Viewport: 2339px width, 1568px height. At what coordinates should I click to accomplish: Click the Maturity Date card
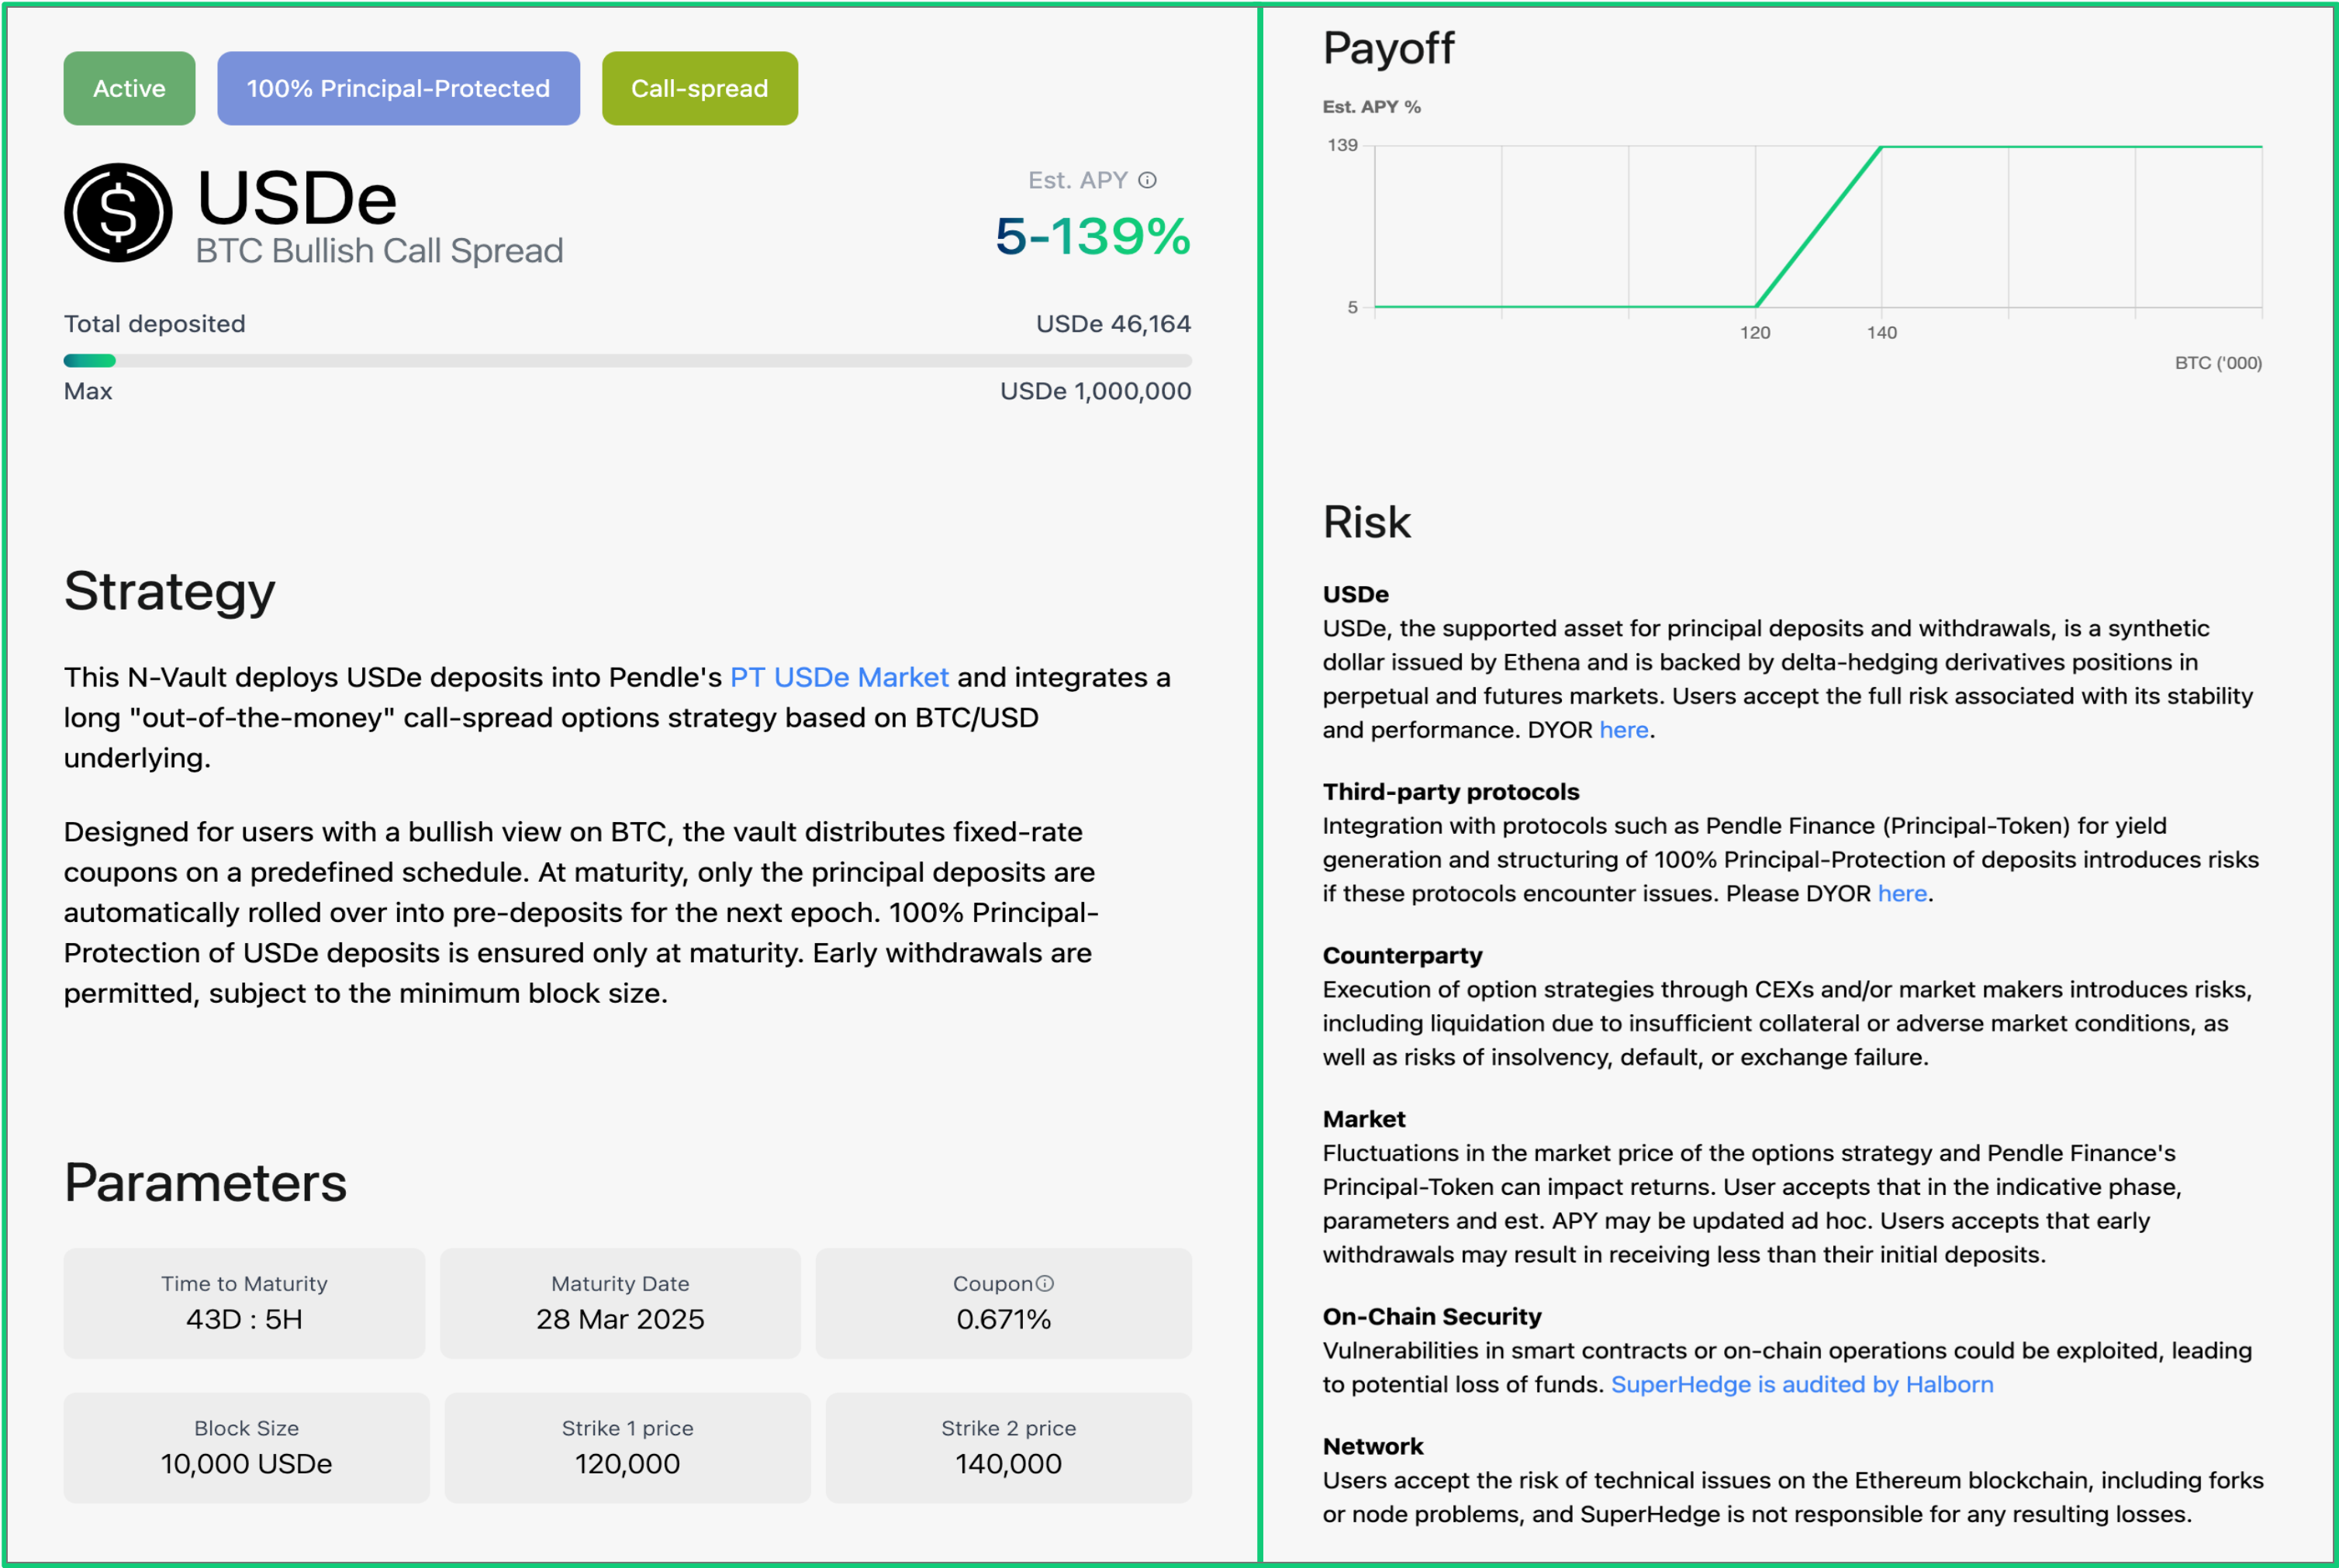point(620,1302)
